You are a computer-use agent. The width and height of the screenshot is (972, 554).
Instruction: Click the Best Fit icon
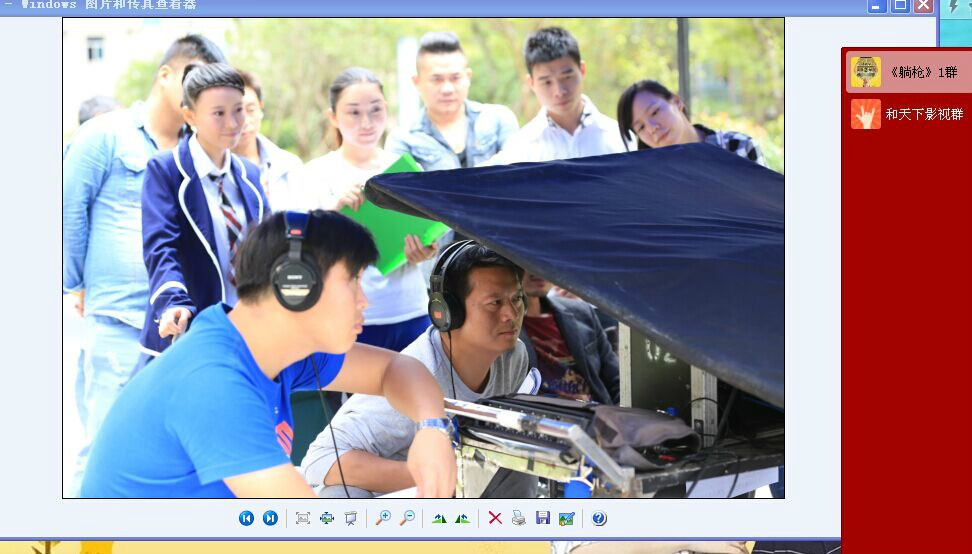coord(303,518)
